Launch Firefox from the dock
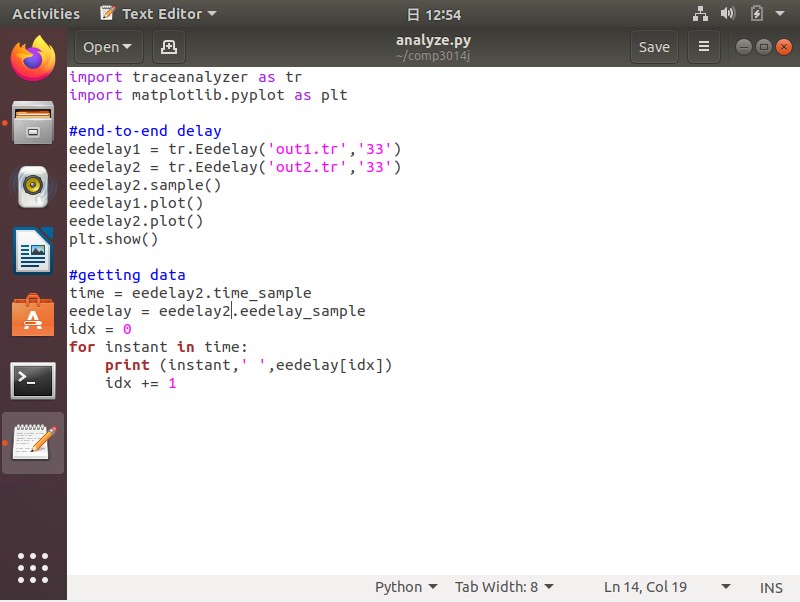800x602 pixels. tap(33, 59)
